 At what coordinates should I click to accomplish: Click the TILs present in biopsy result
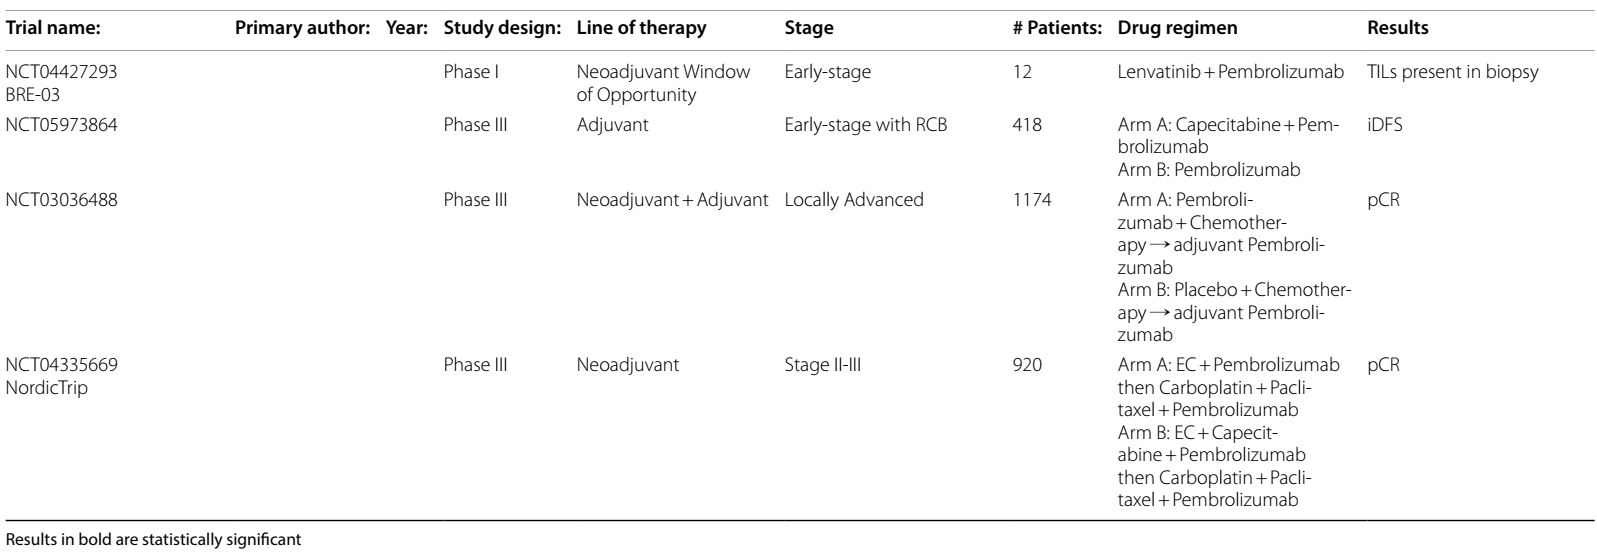(x=1452, y=72)
